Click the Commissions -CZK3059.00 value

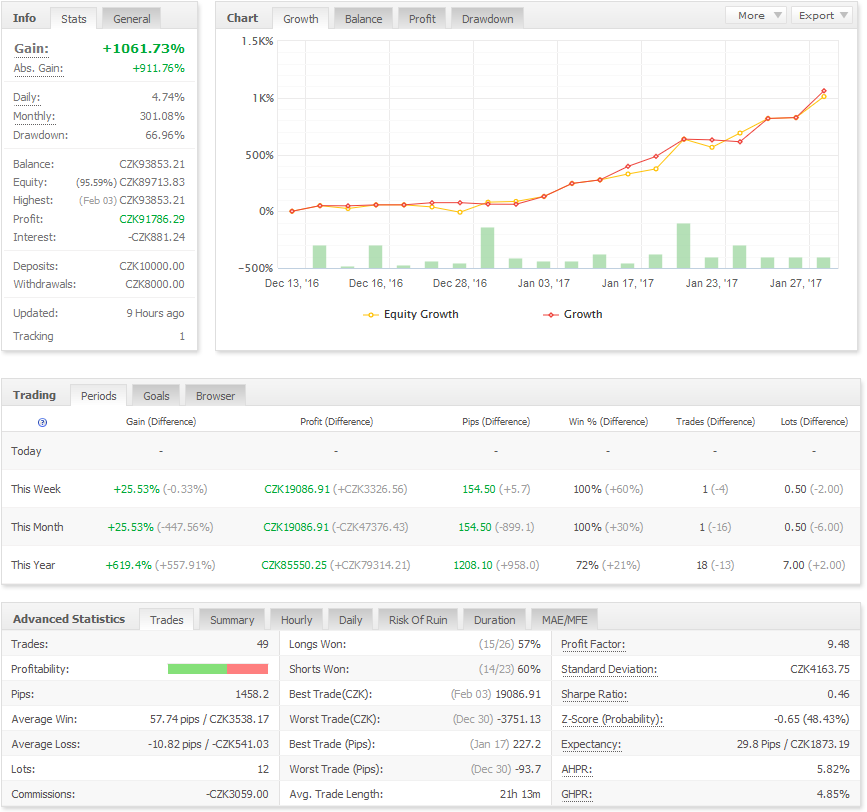click(237, 794)
